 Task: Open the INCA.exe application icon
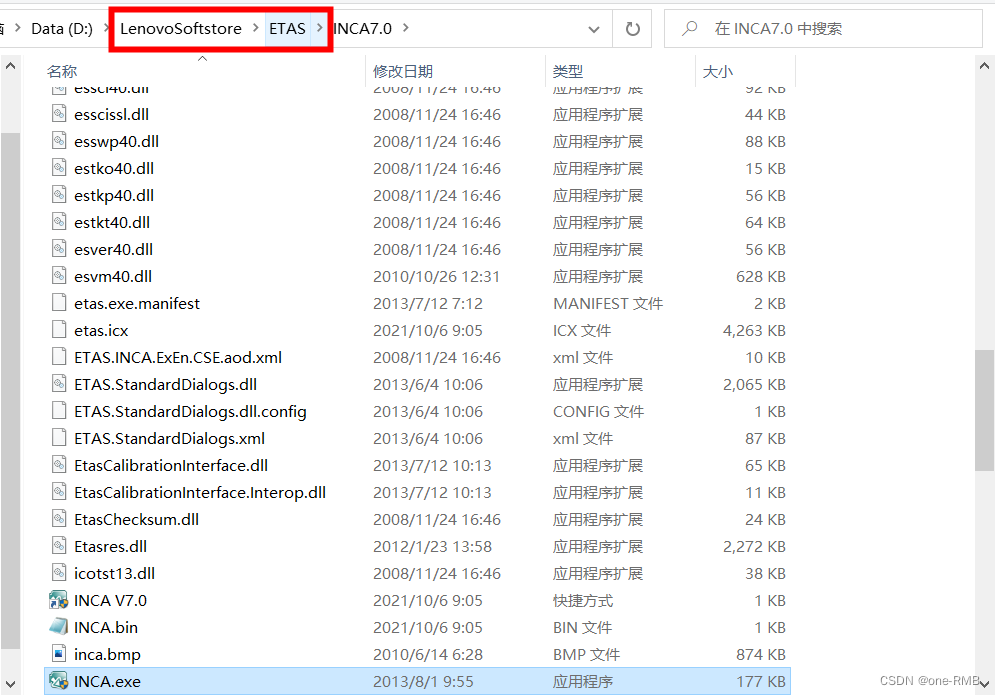pyautogui.click(x=60, y=681)
